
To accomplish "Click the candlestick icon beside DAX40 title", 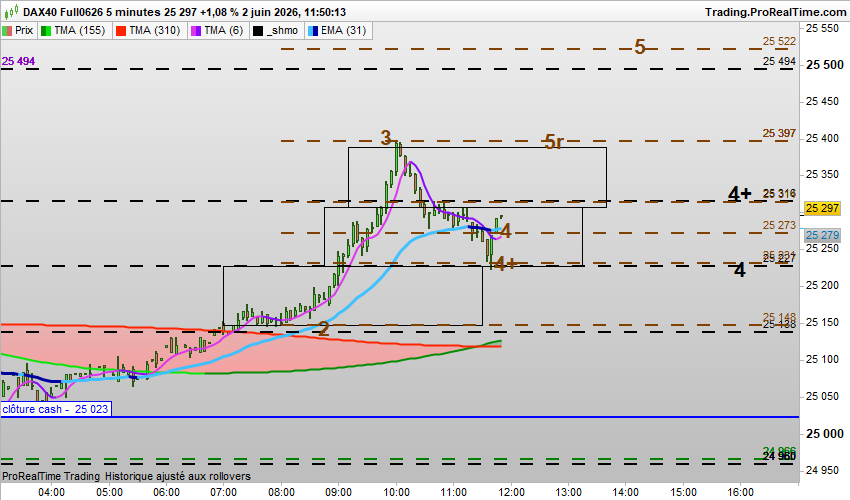I will [11, 11].
